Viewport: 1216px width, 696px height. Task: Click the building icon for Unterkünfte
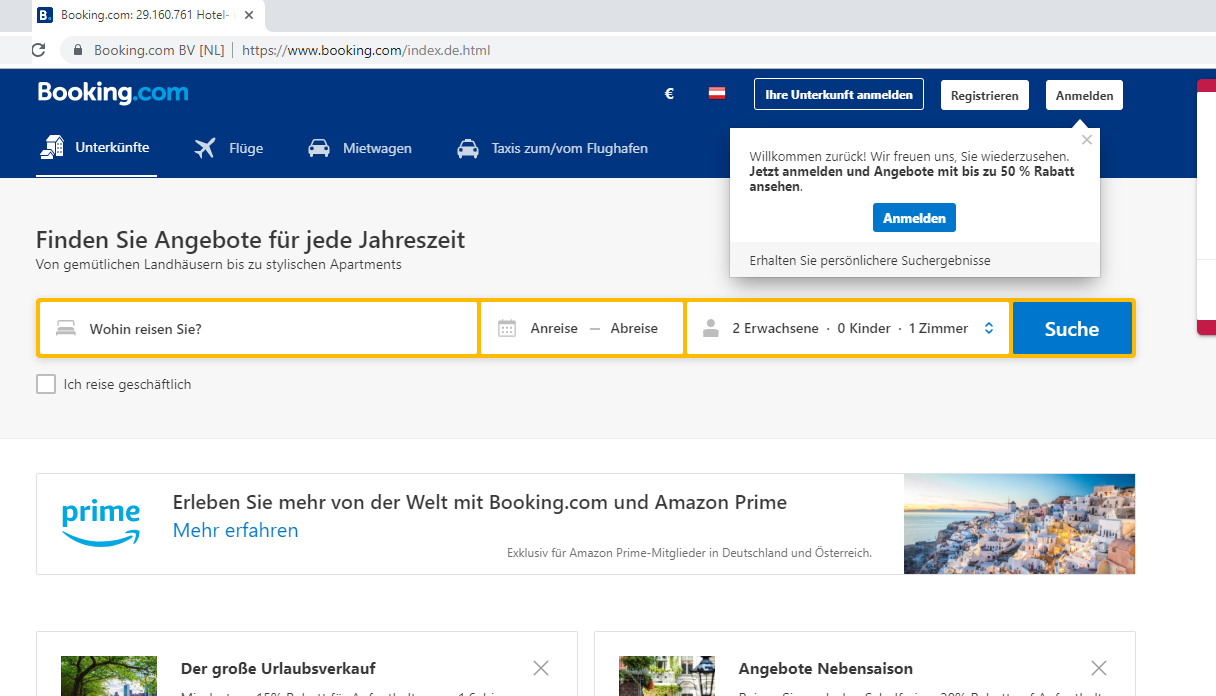click(52, 147)
